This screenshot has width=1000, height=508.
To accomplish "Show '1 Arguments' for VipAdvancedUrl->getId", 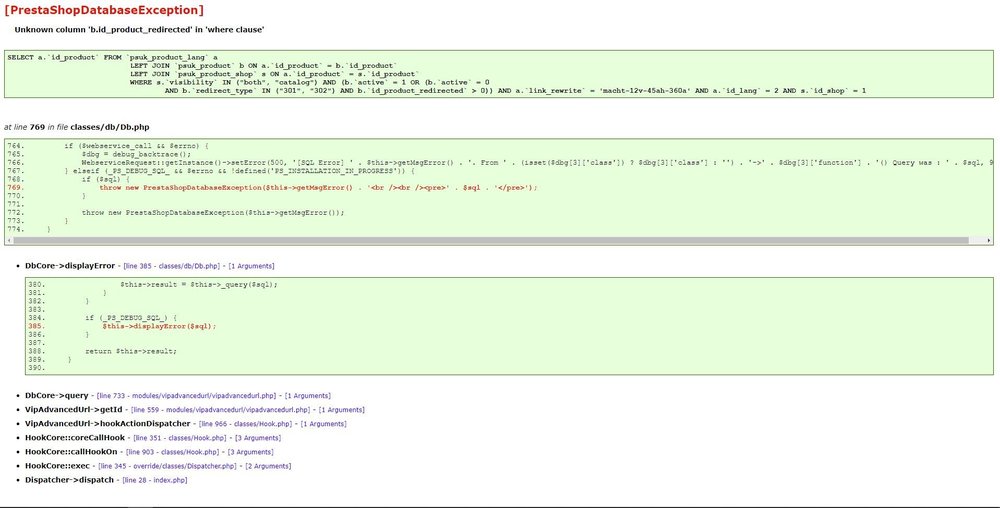I will click(342, 410).
